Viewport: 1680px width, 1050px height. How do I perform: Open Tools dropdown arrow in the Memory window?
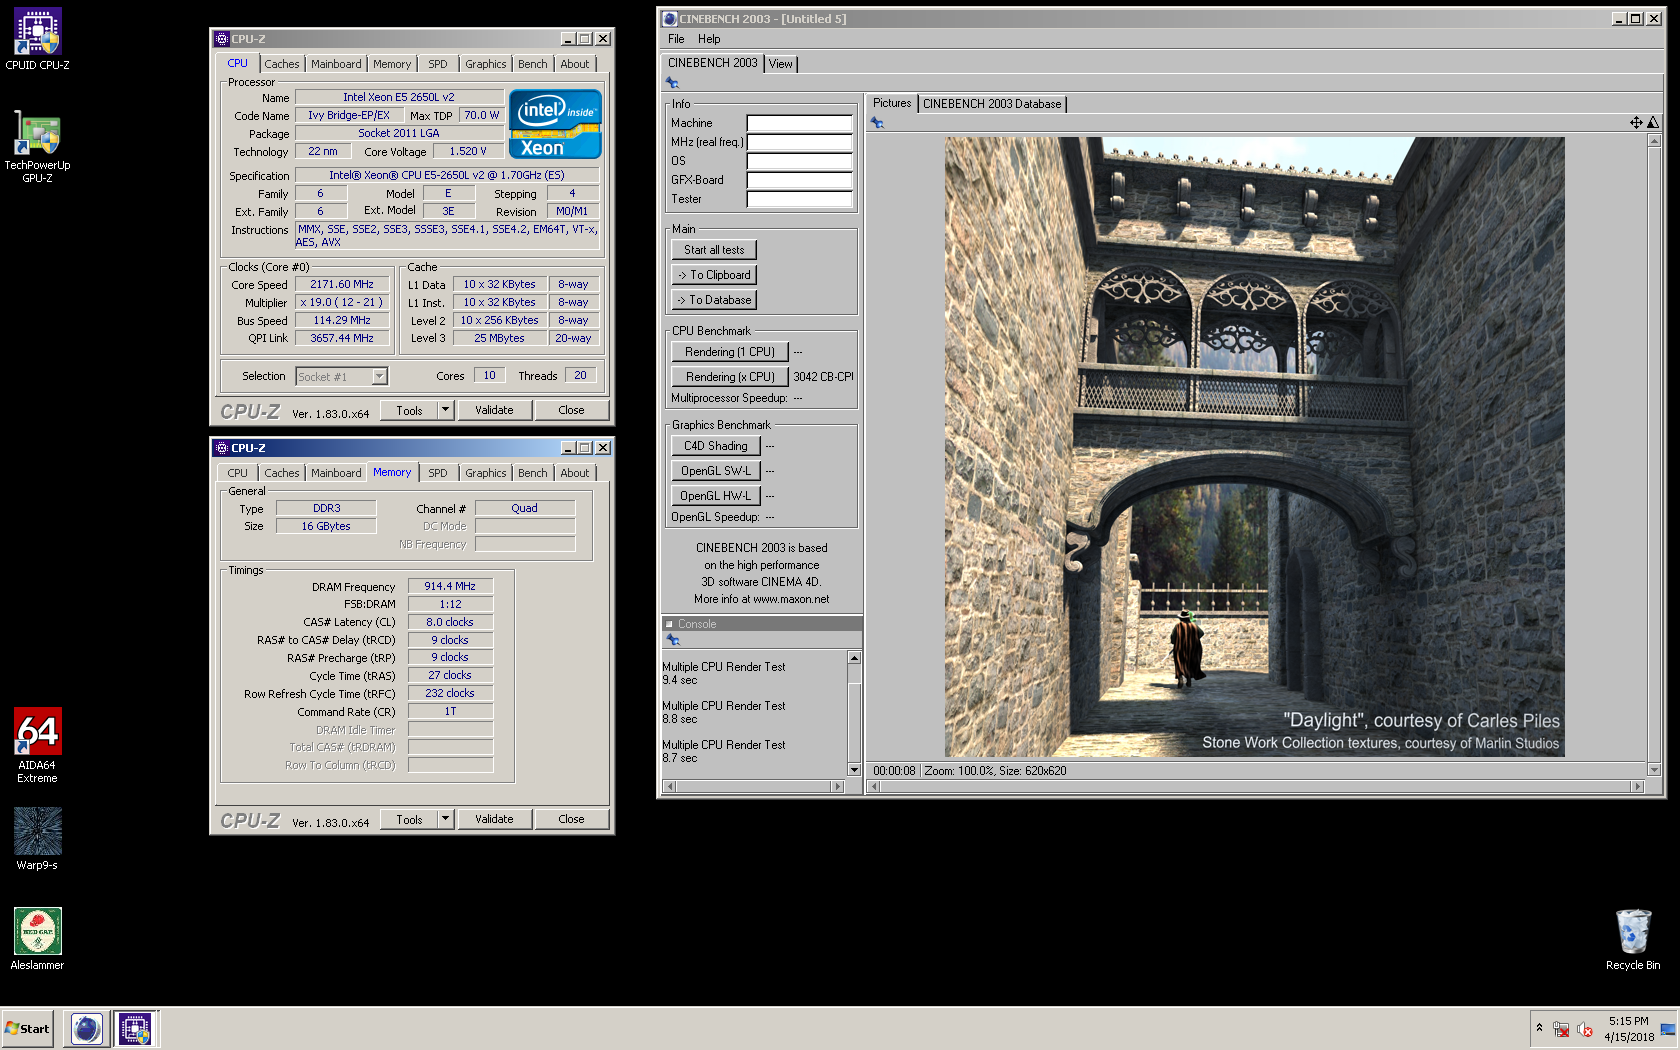click(x=446, y=819)
